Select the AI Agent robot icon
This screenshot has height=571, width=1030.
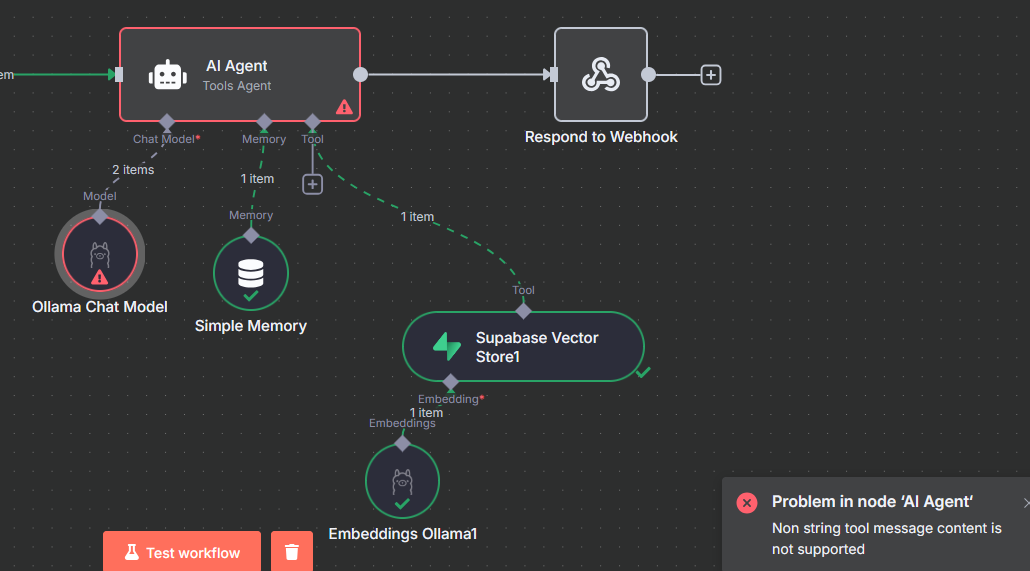[x=168, y=75]
